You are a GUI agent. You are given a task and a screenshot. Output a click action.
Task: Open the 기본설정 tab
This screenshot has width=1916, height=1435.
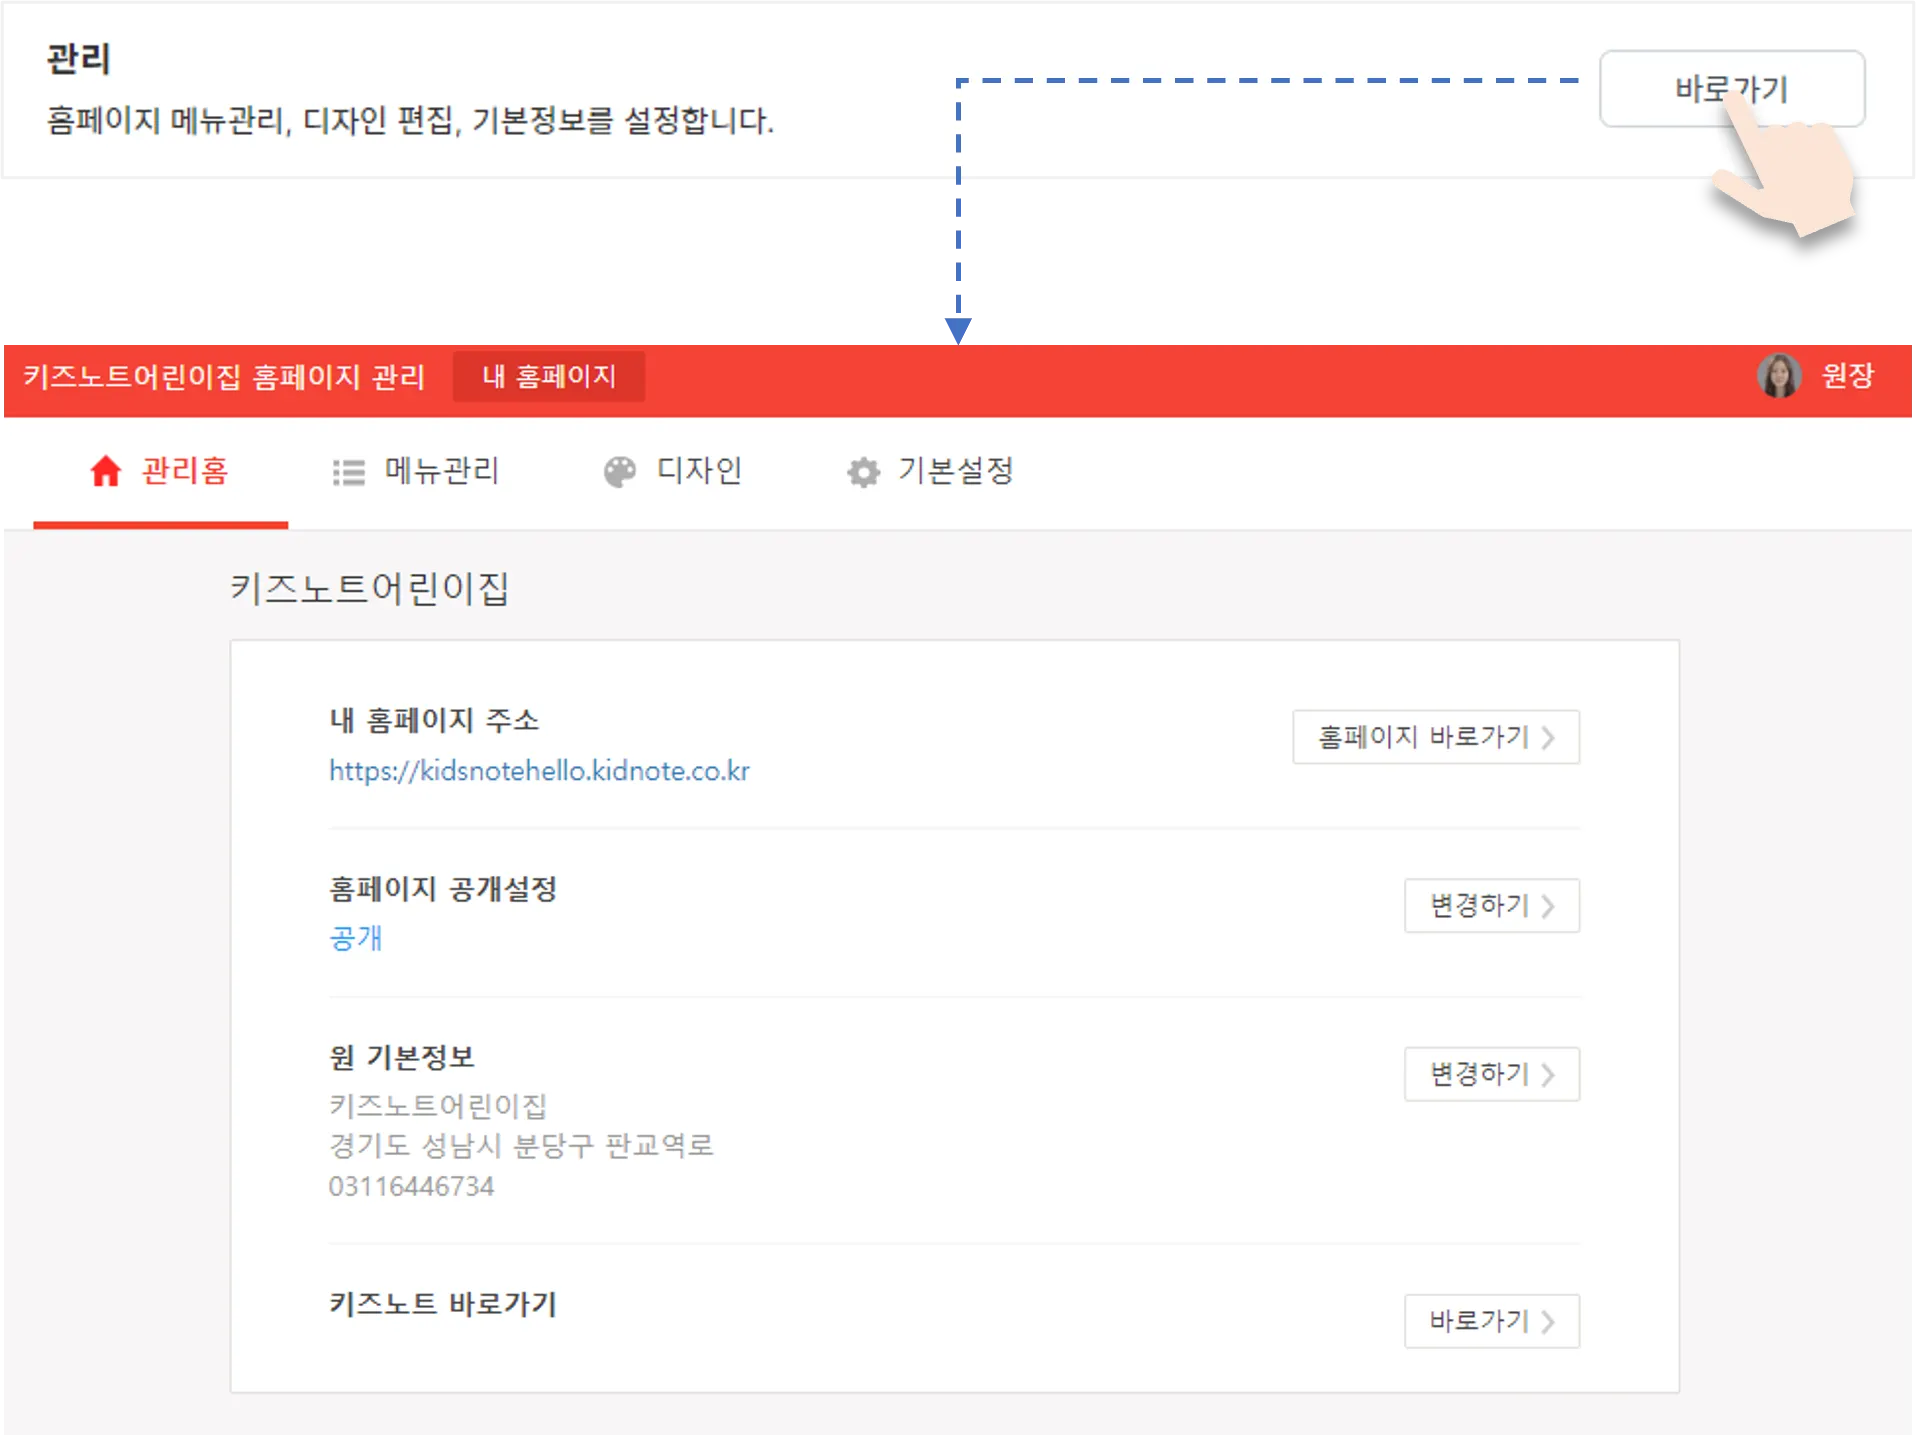[930, 471]
